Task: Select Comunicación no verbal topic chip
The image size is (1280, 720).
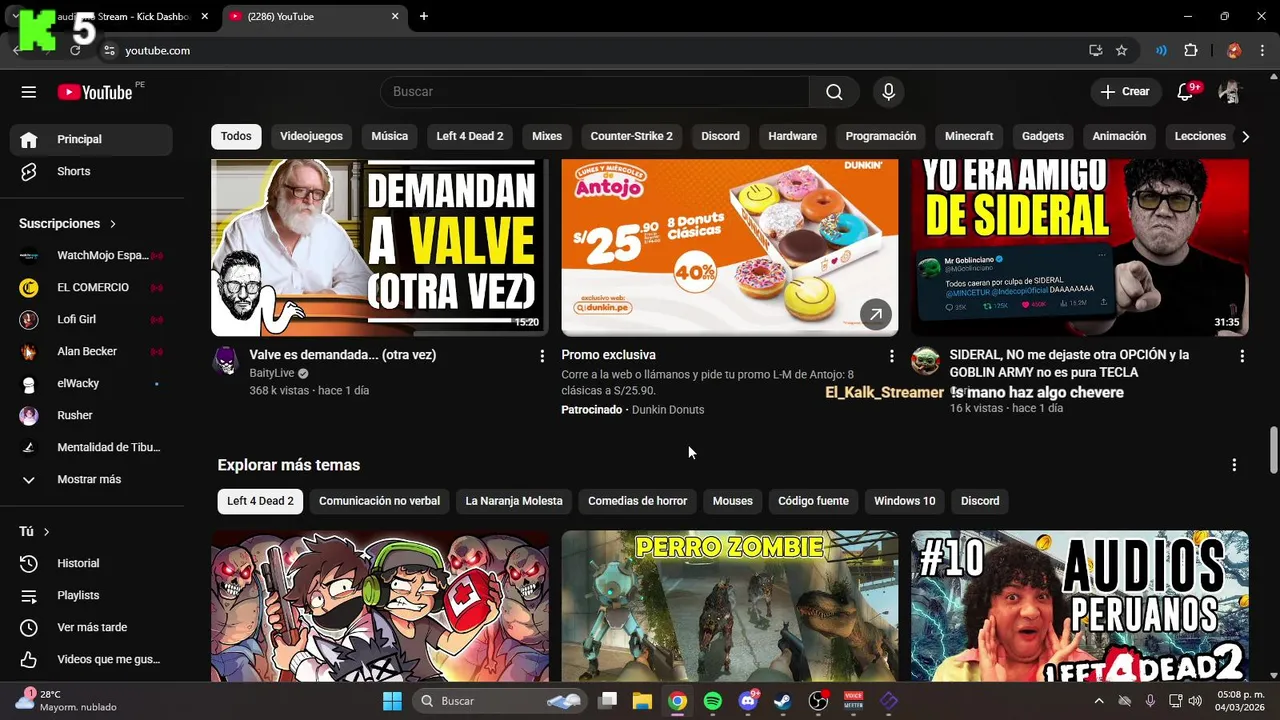Action: [x=379, y=501]
